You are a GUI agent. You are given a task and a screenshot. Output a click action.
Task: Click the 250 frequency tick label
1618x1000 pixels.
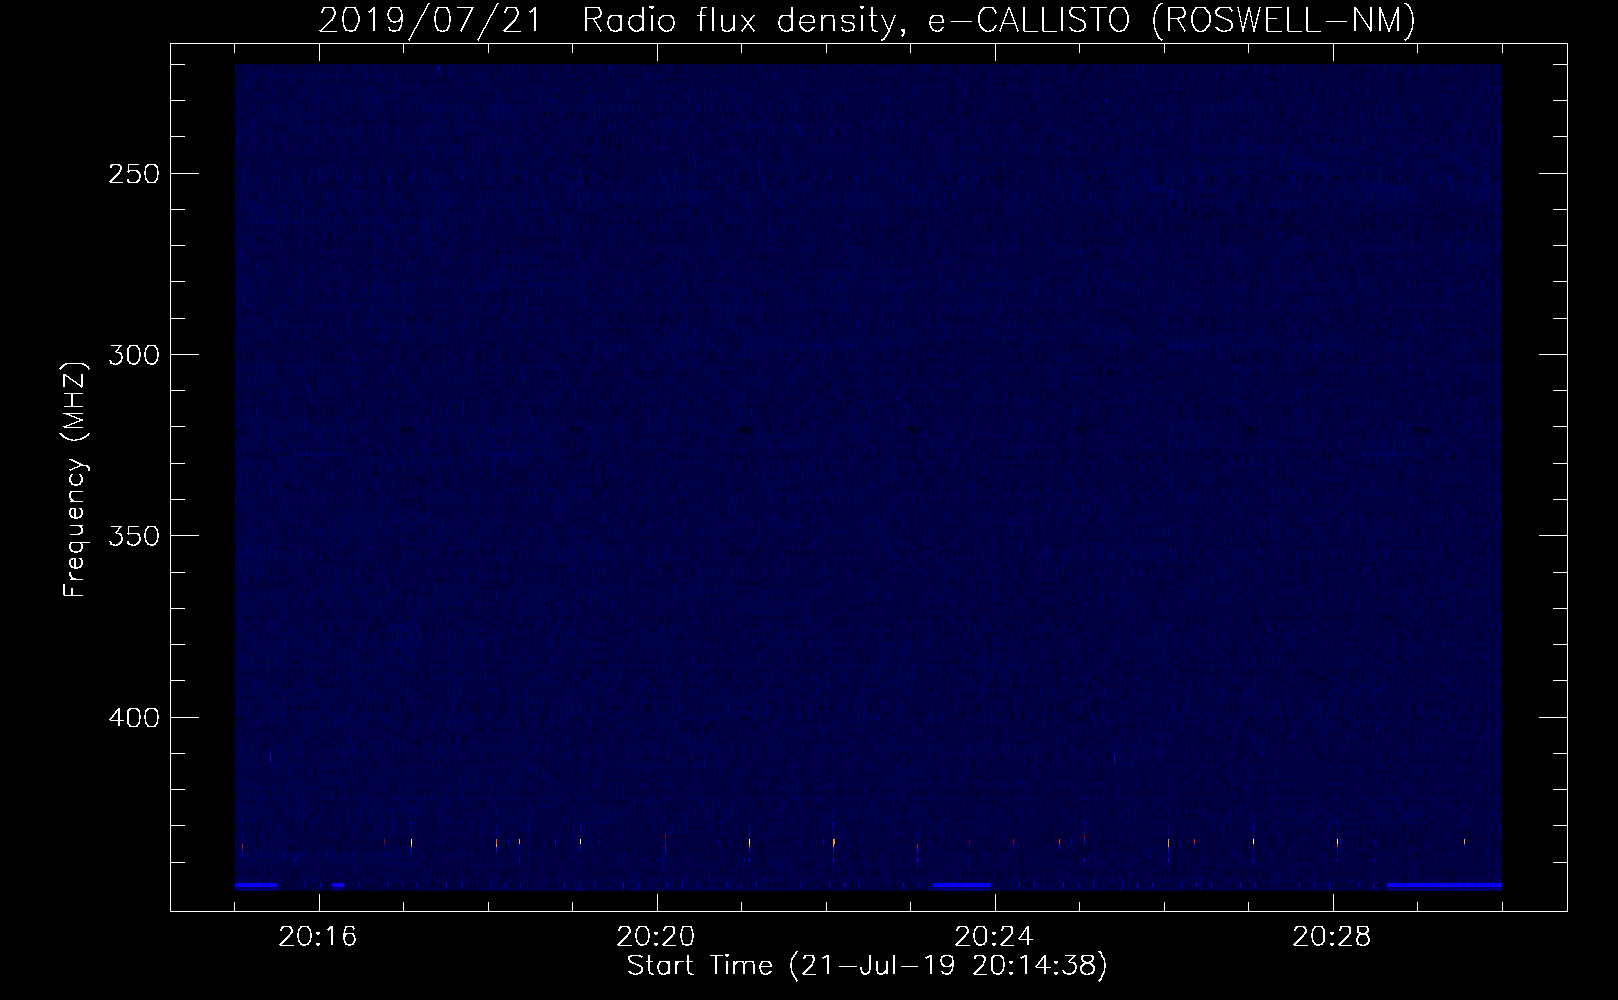[x=133, y=174]
